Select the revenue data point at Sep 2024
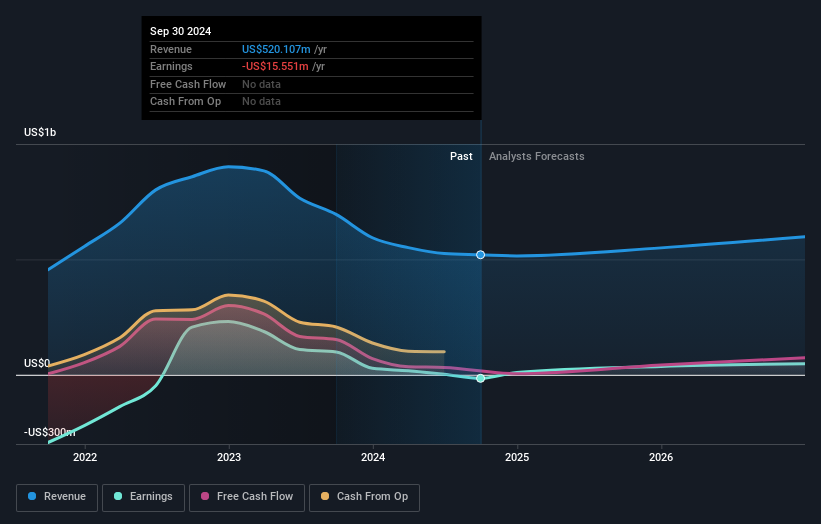 click(x=480, y=255)
